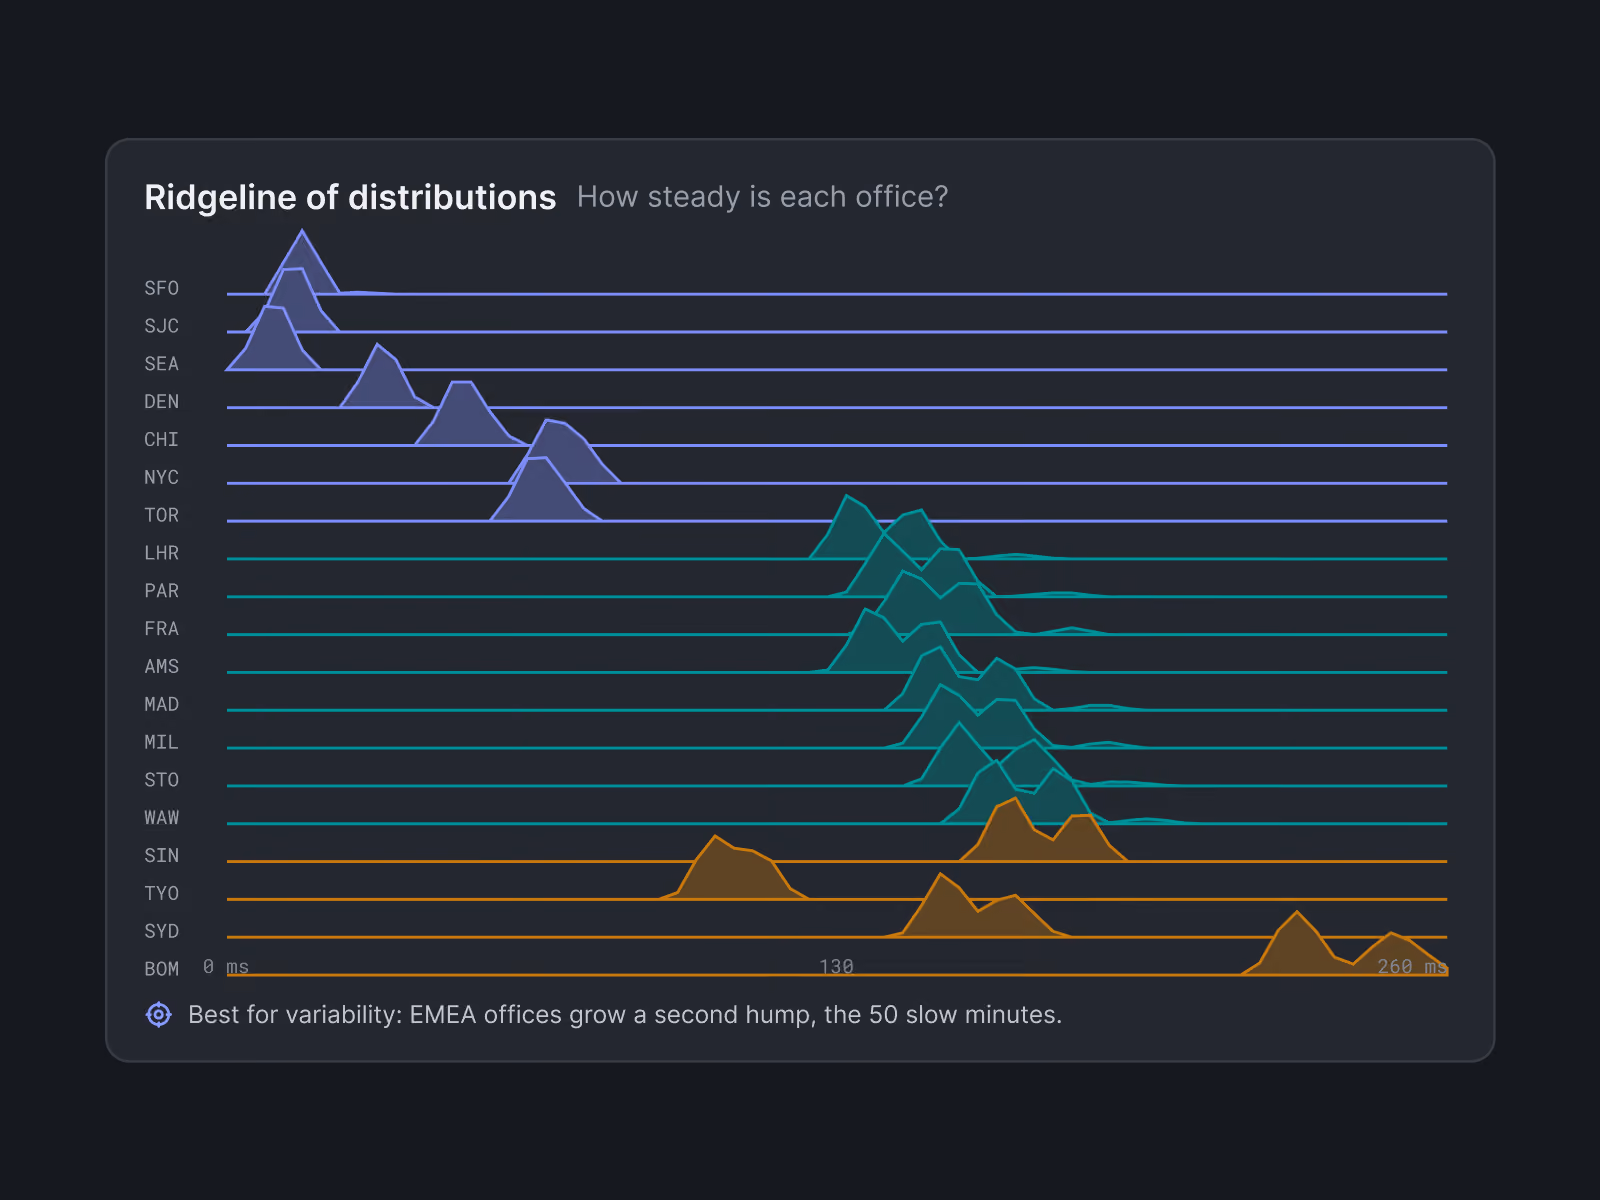Select the AMS row label
This screenshot has width=1600, height=1200.
(161, 666)
